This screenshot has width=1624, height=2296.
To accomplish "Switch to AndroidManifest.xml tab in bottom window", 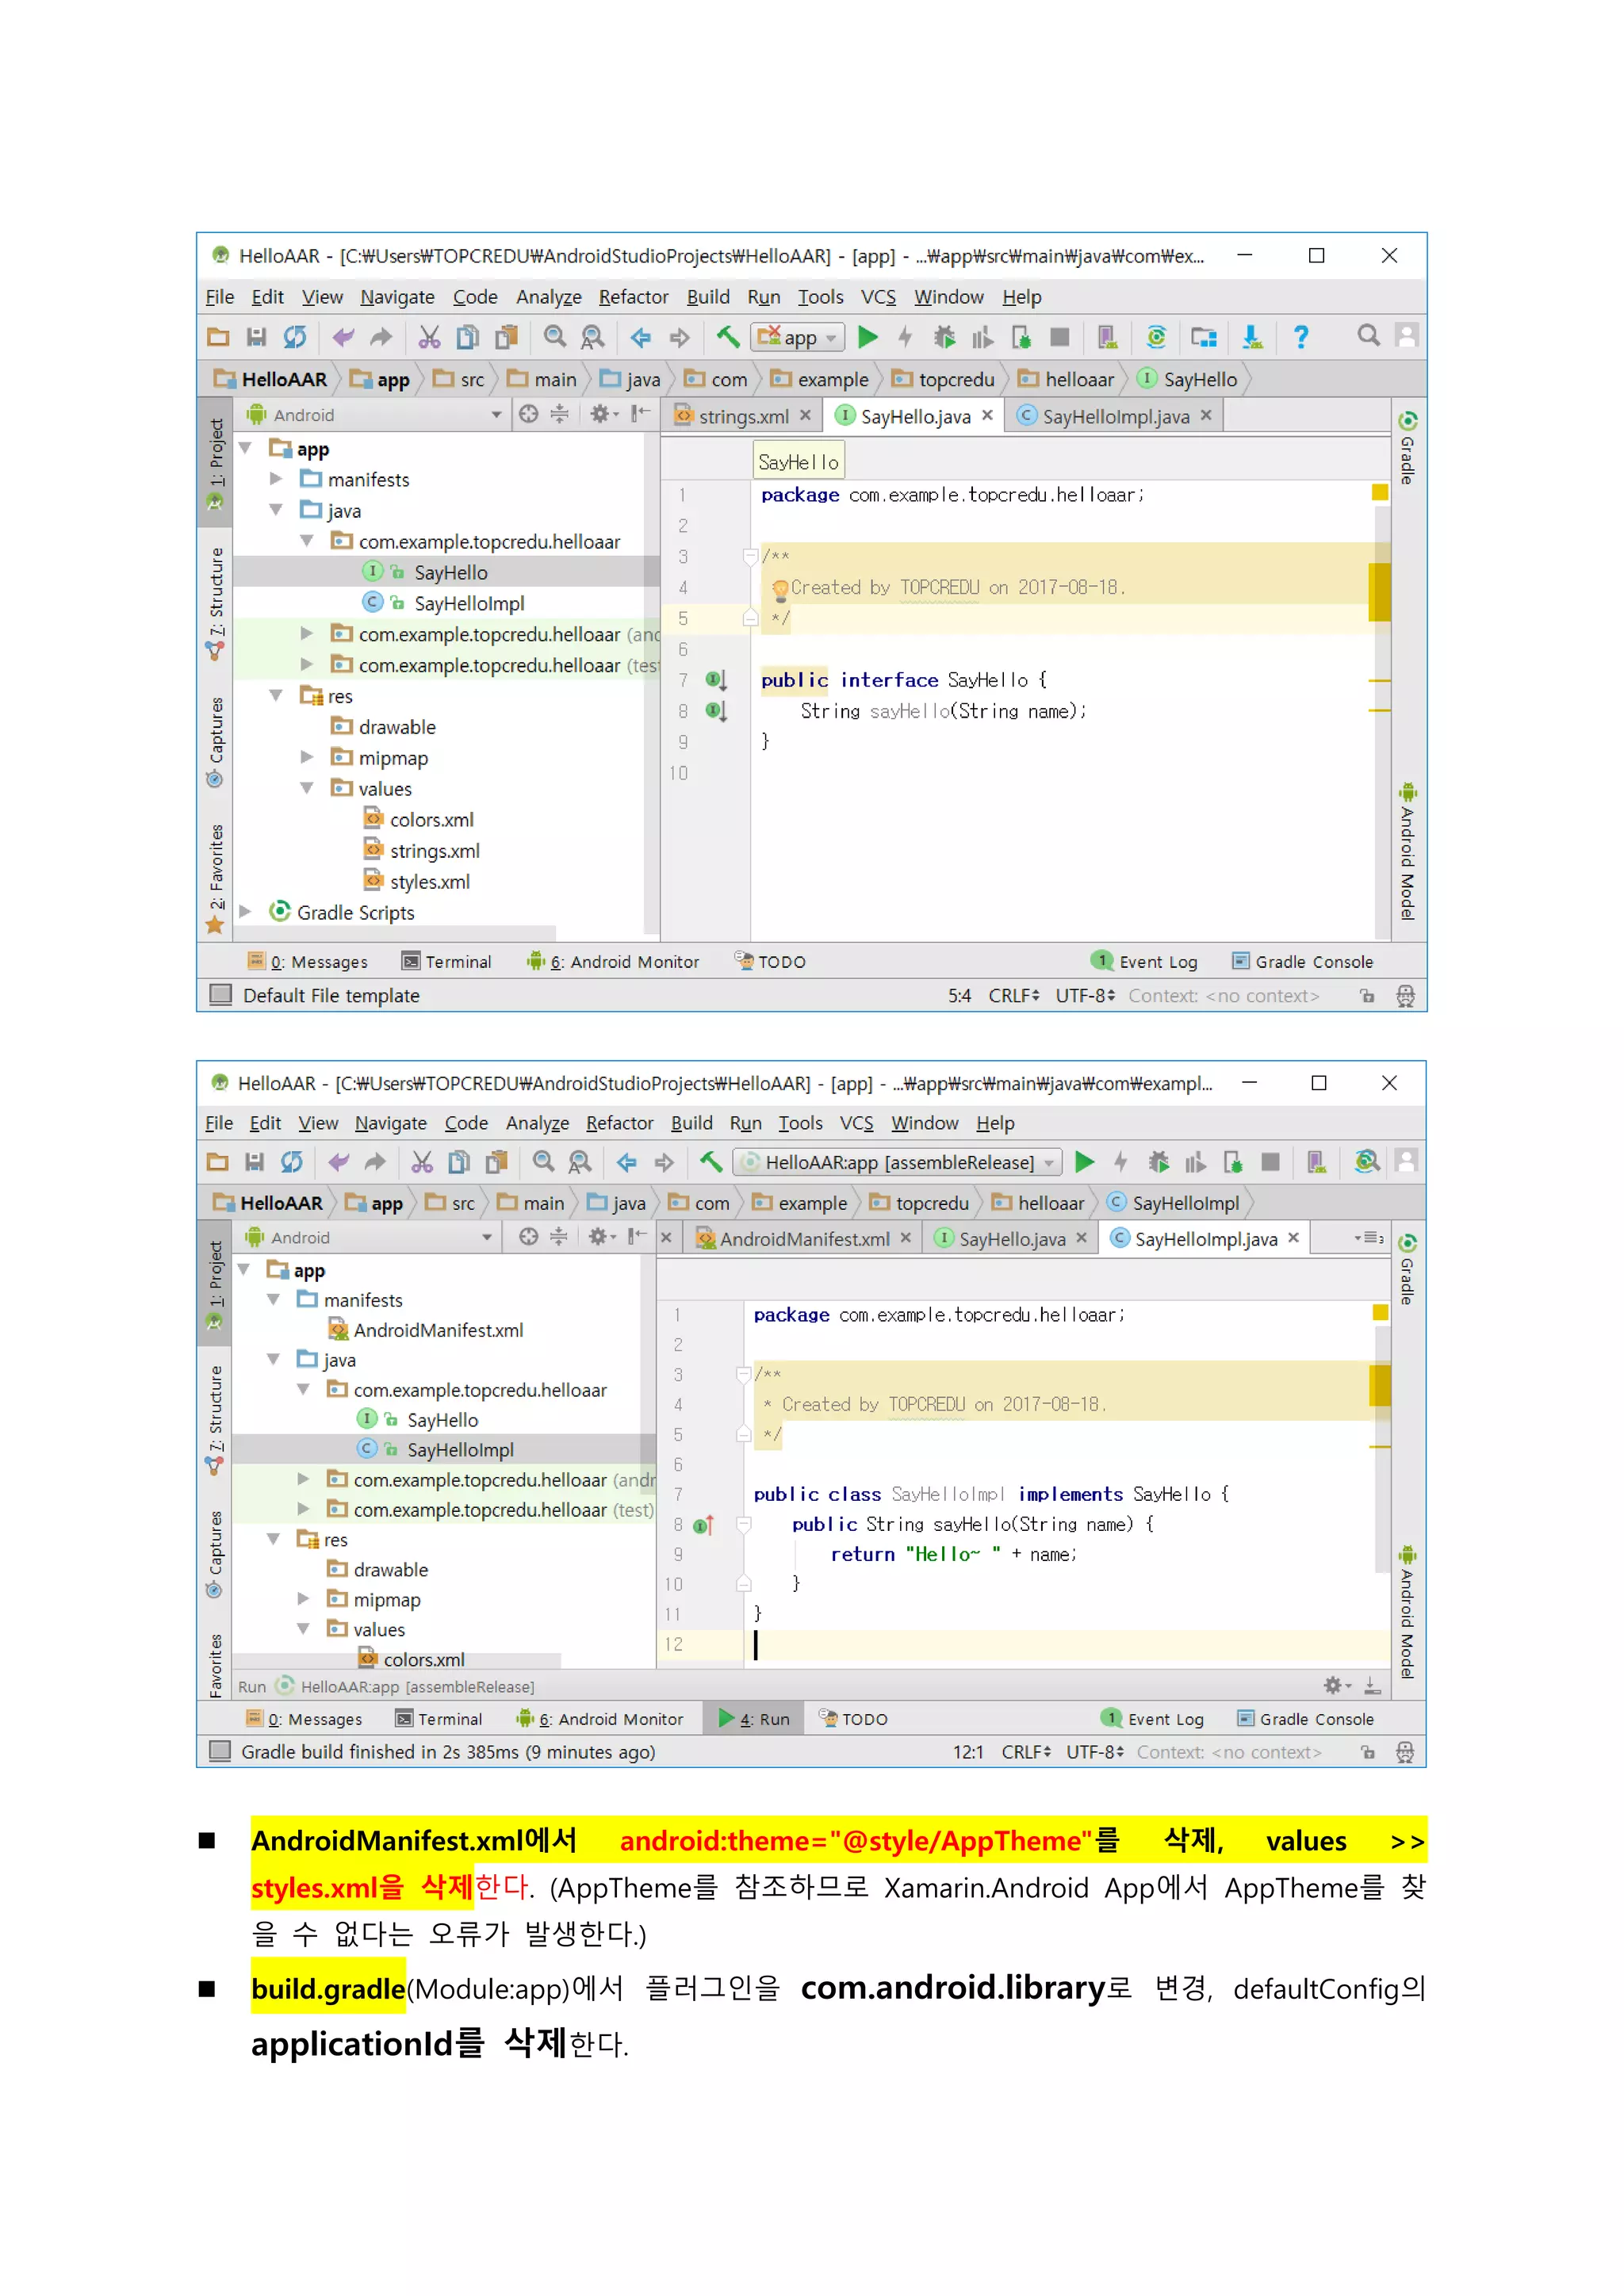I will point(804,1239).
